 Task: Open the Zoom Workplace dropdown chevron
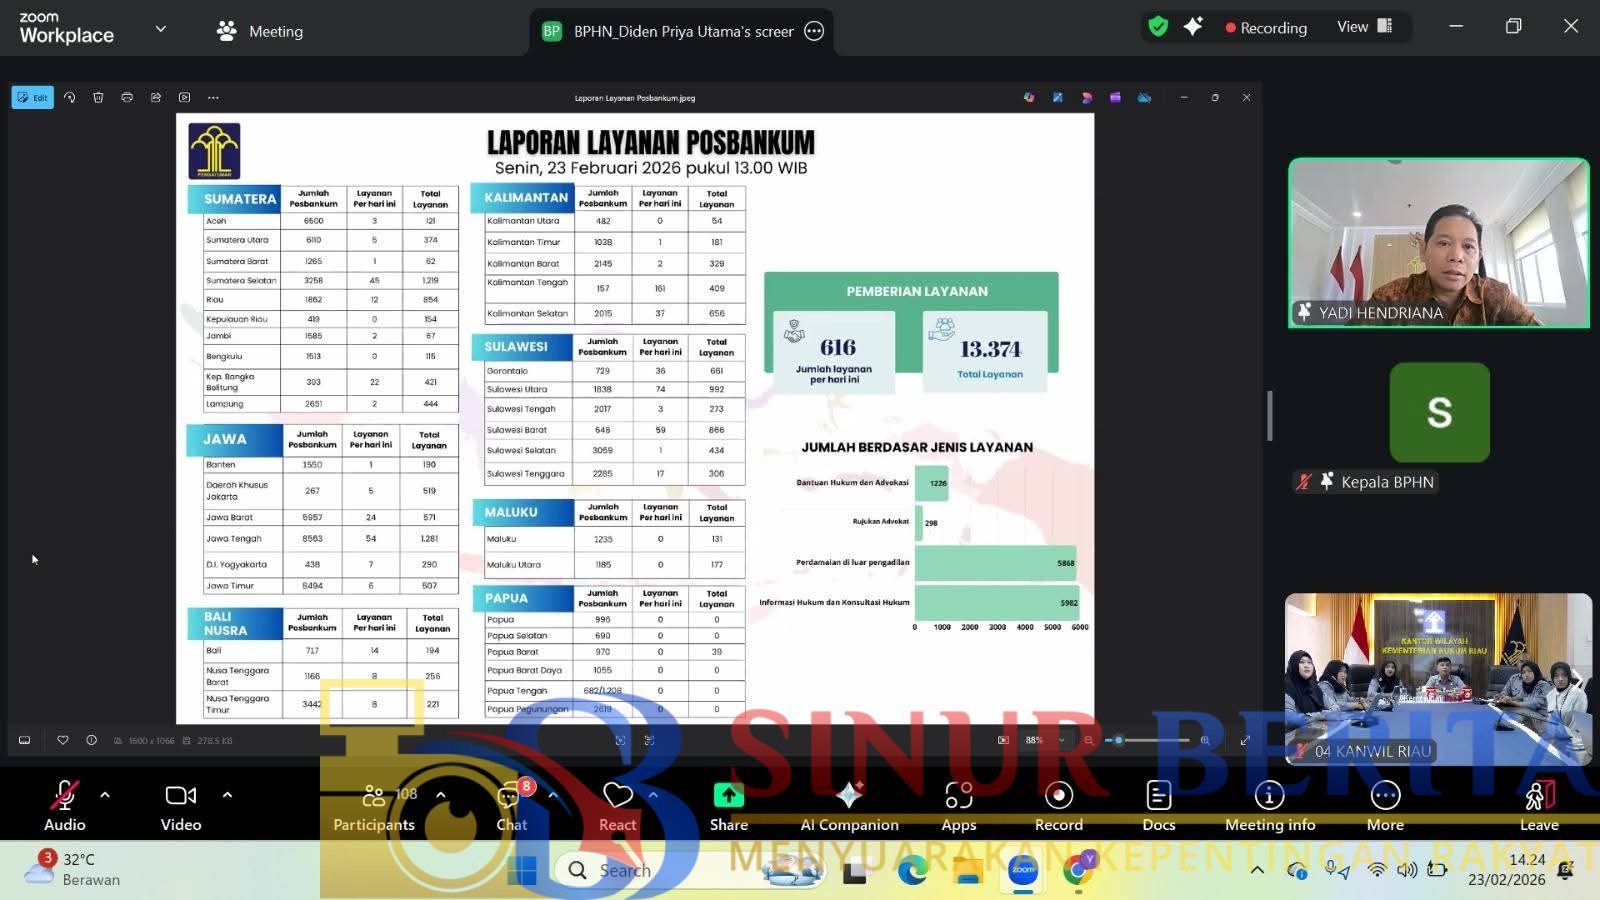point(160,29)
